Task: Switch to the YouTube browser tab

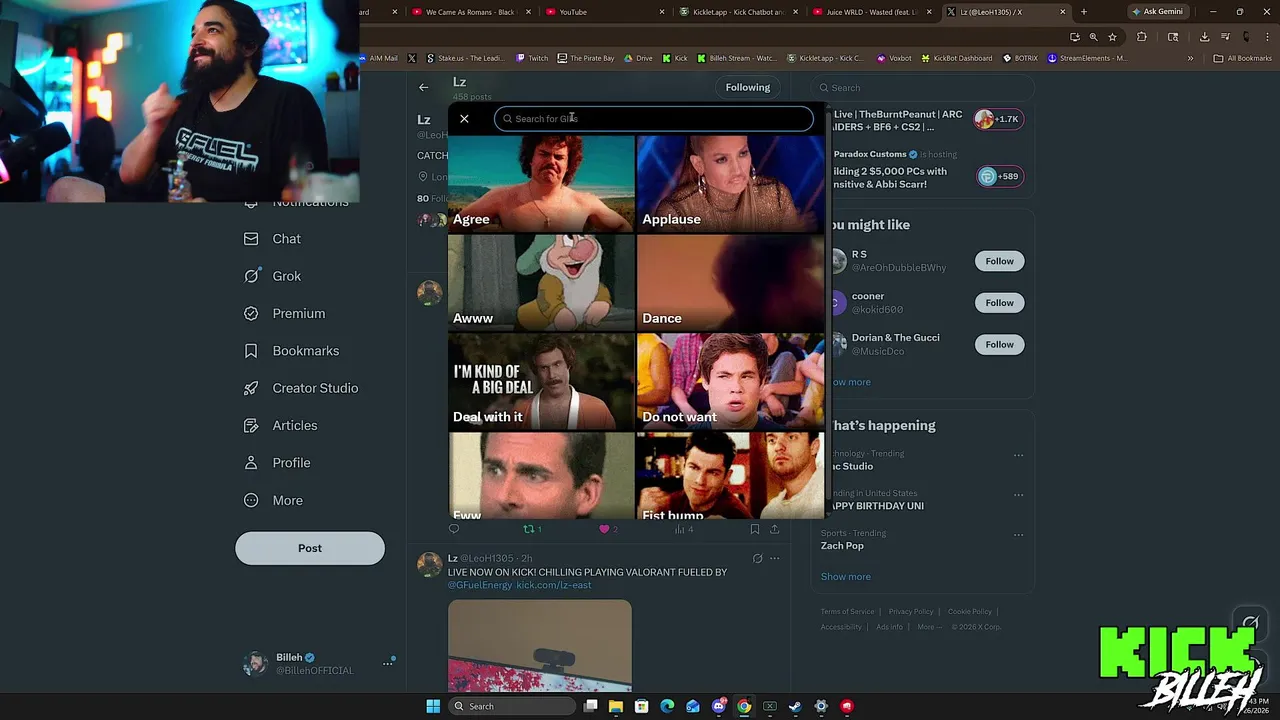Action: click(603, 12)
